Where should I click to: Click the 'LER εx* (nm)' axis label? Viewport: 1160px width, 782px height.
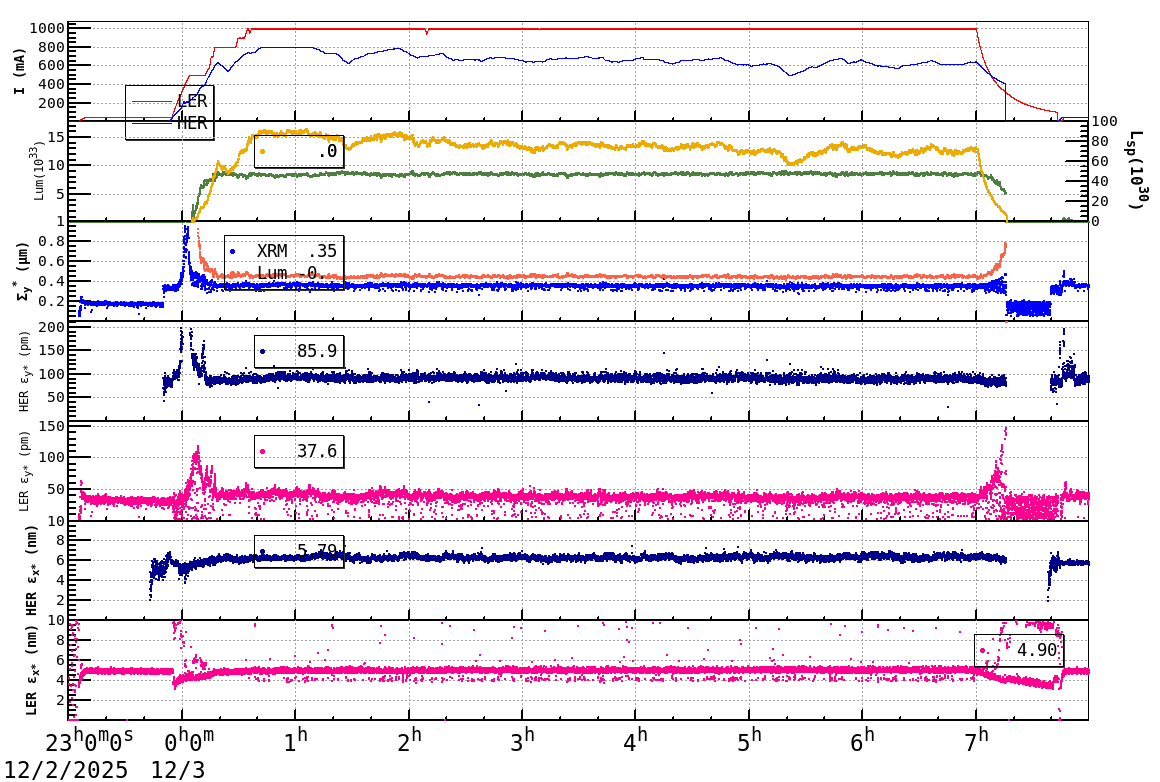click(31, 670)
